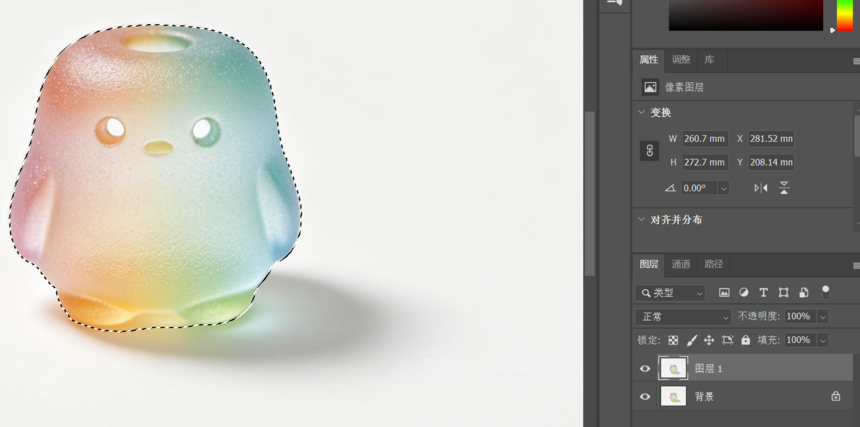Lock all attributes of the layer
This screenshot has height=427, width=860.
click(x=745, y=340)
